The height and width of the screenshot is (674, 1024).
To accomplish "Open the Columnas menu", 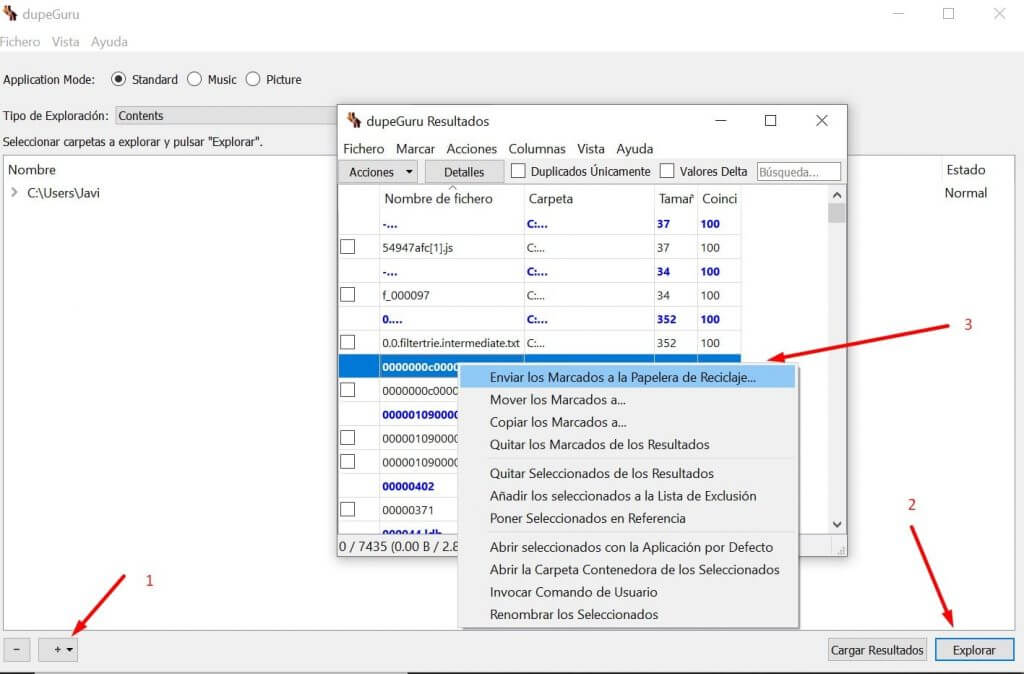I will [537, 149].
